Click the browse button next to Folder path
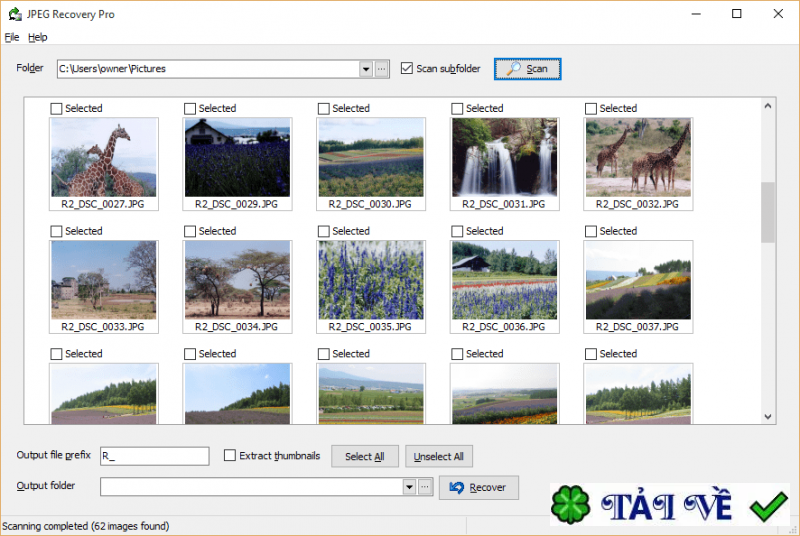Screen dimensions: 800x536 click(381, 69)
